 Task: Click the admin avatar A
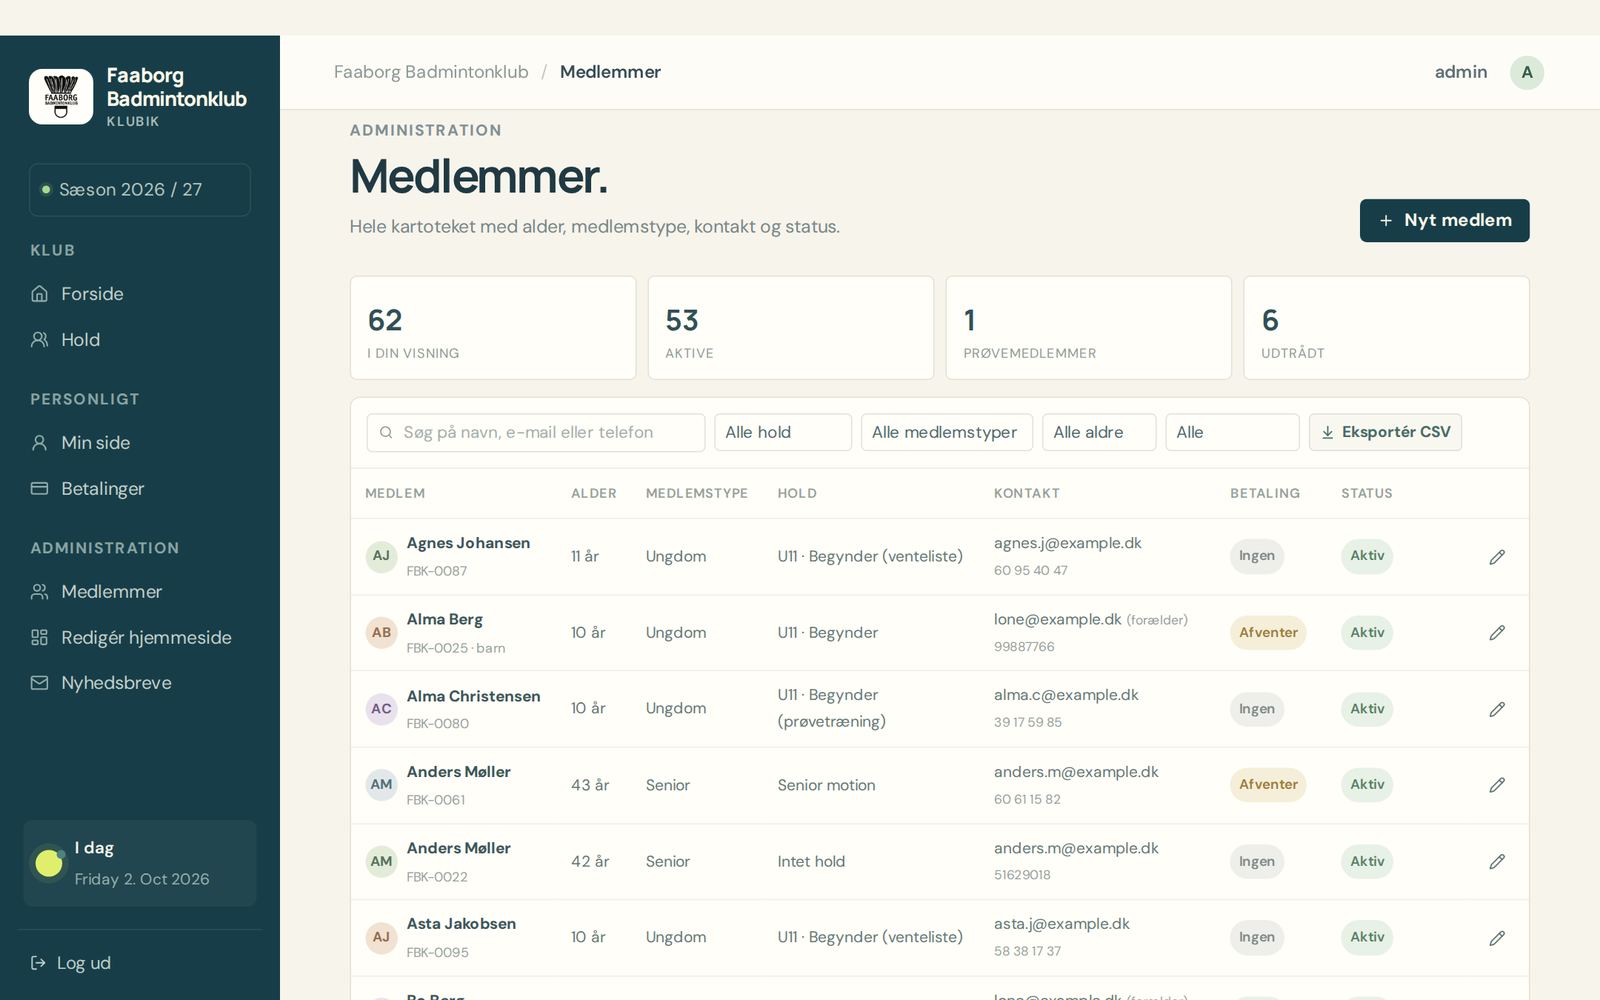tap(1527, 72)
